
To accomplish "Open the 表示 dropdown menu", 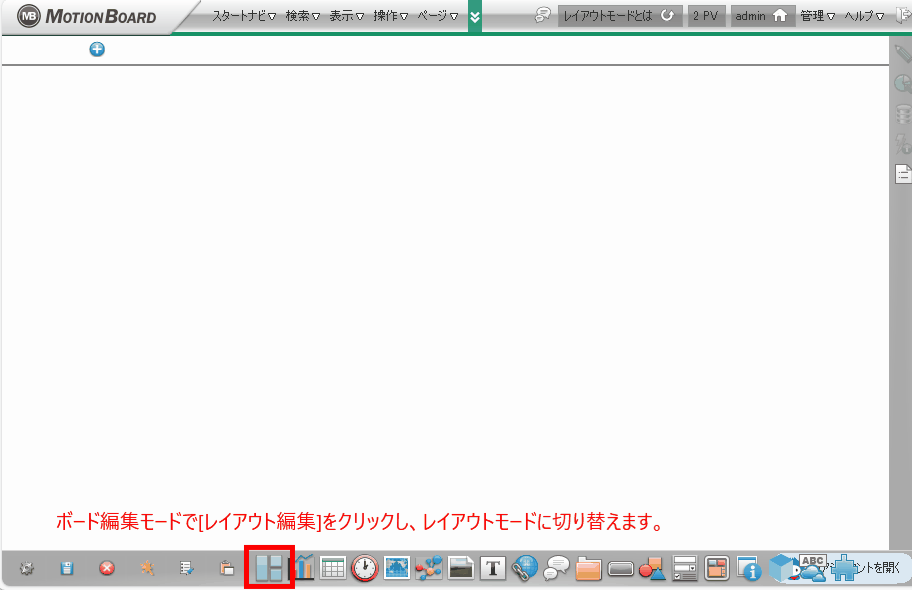I will pos(347,16).
